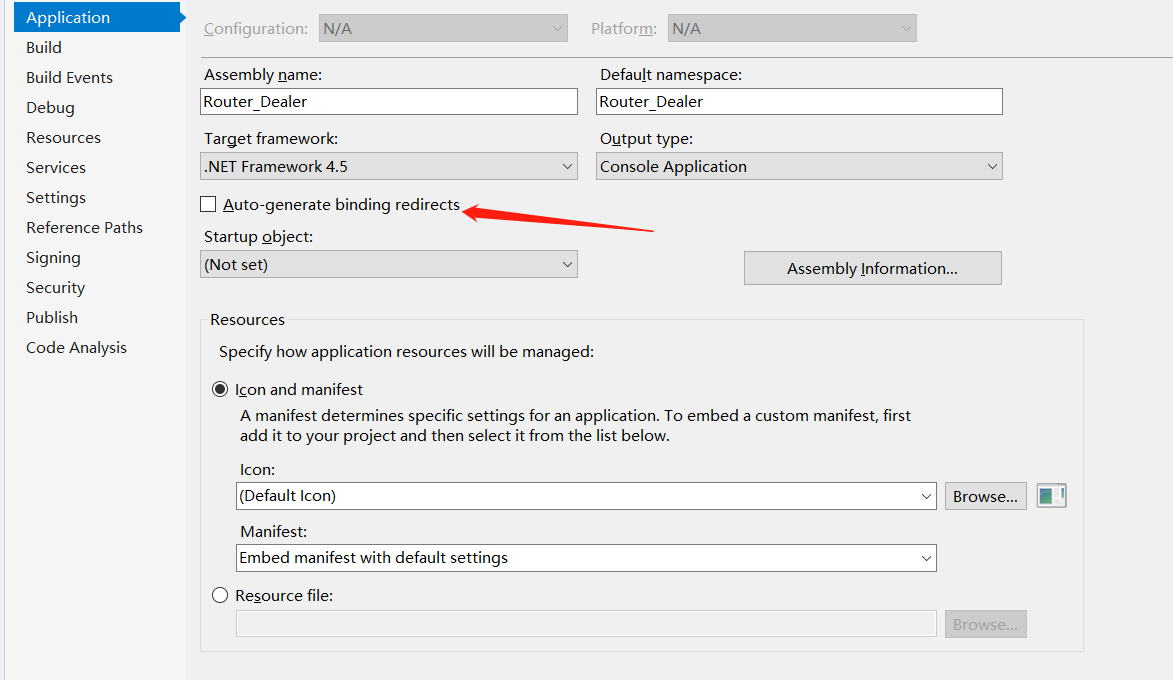The width and height of the screenshot is (1173, 680).
Task: Expand the Manifest dropdown list
Action: 586,558
